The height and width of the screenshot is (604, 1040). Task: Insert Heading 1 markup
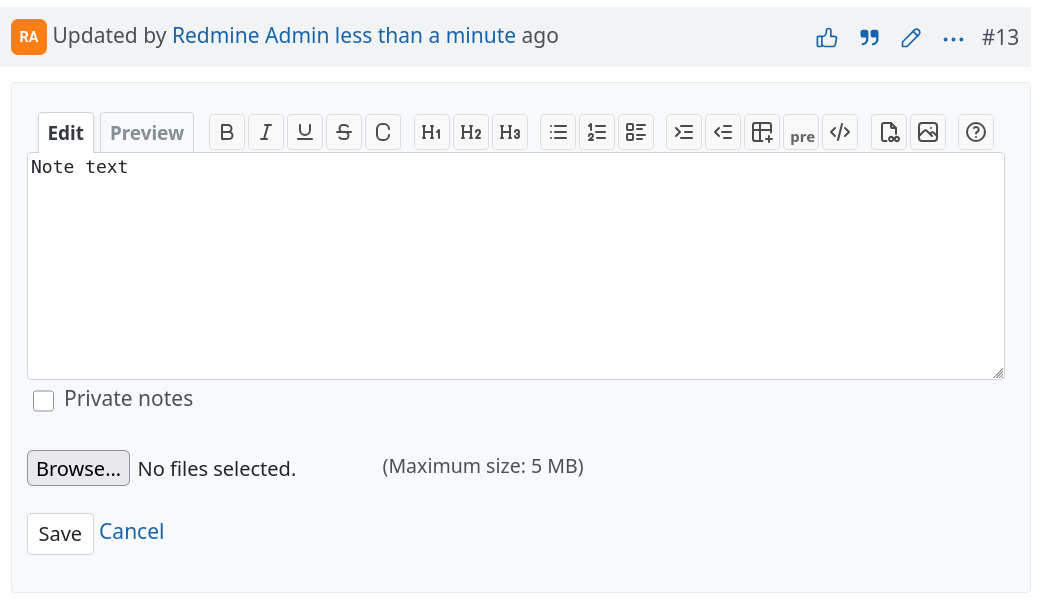[431, 132]
